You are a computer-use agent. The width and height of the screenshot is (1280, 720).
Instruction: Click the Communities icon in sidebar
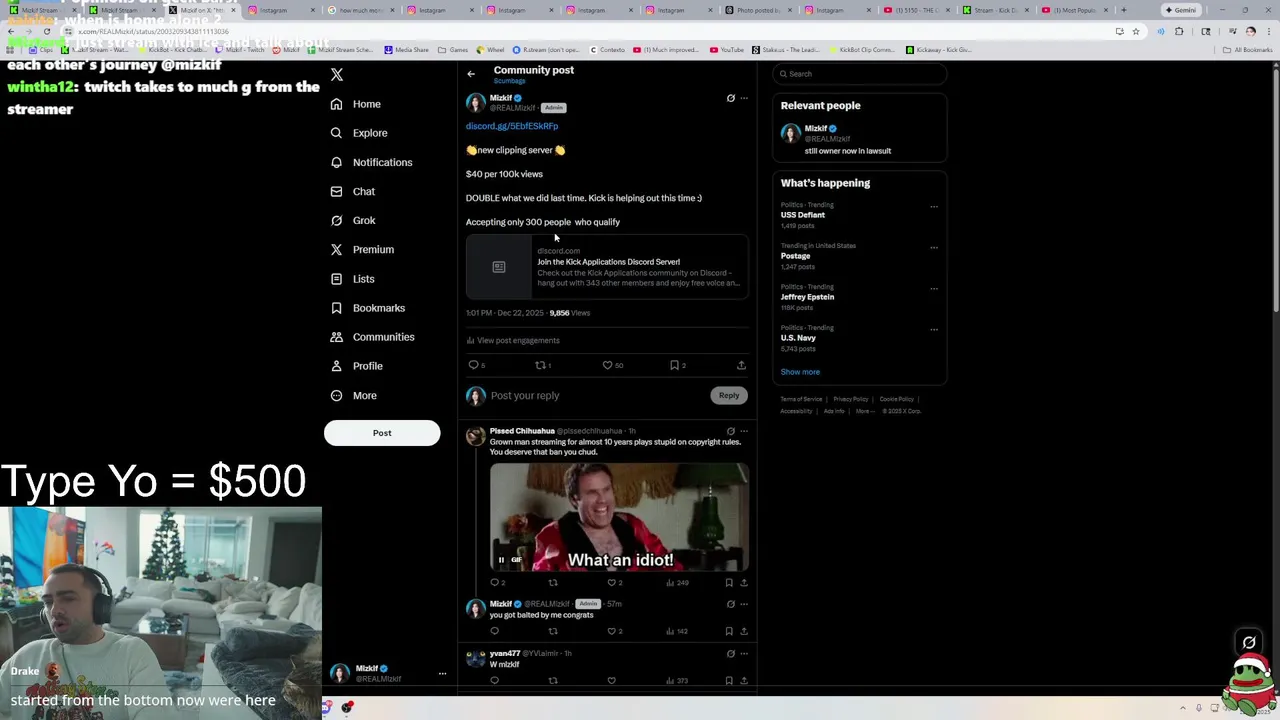tap(336, 337)
